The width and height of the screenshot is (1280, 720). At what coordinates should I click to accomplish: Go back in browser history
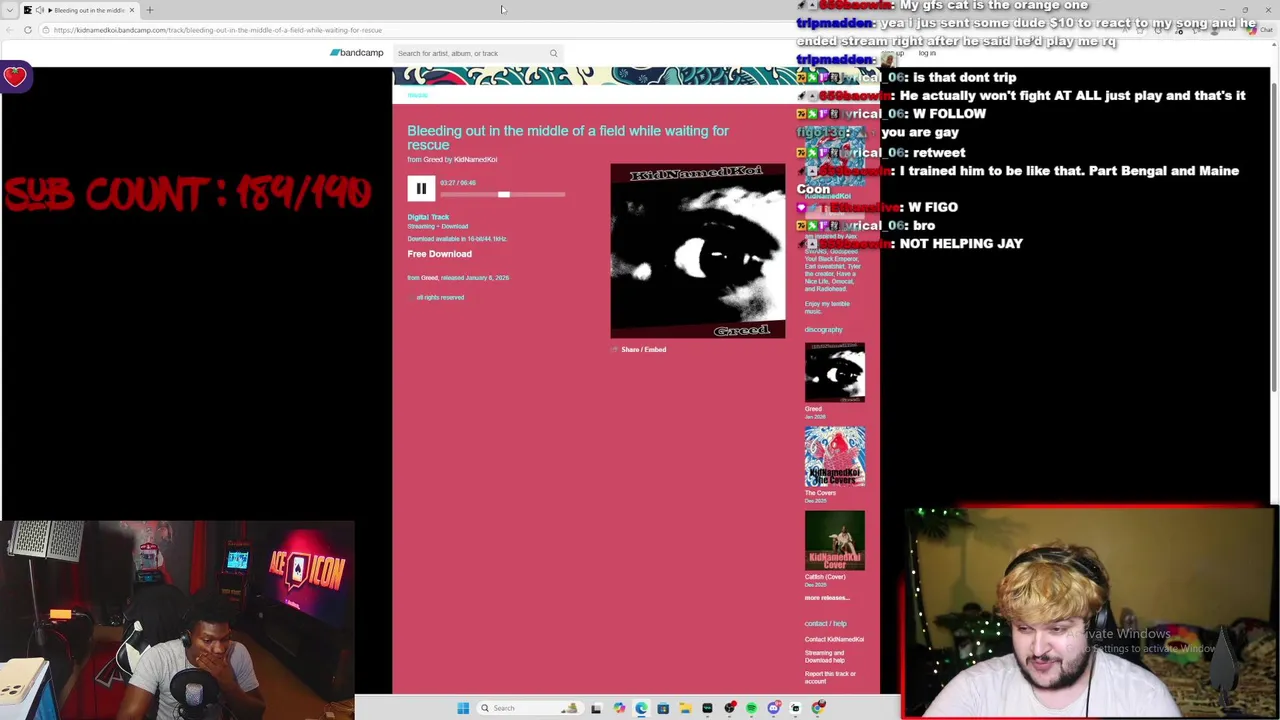point(9,30)
